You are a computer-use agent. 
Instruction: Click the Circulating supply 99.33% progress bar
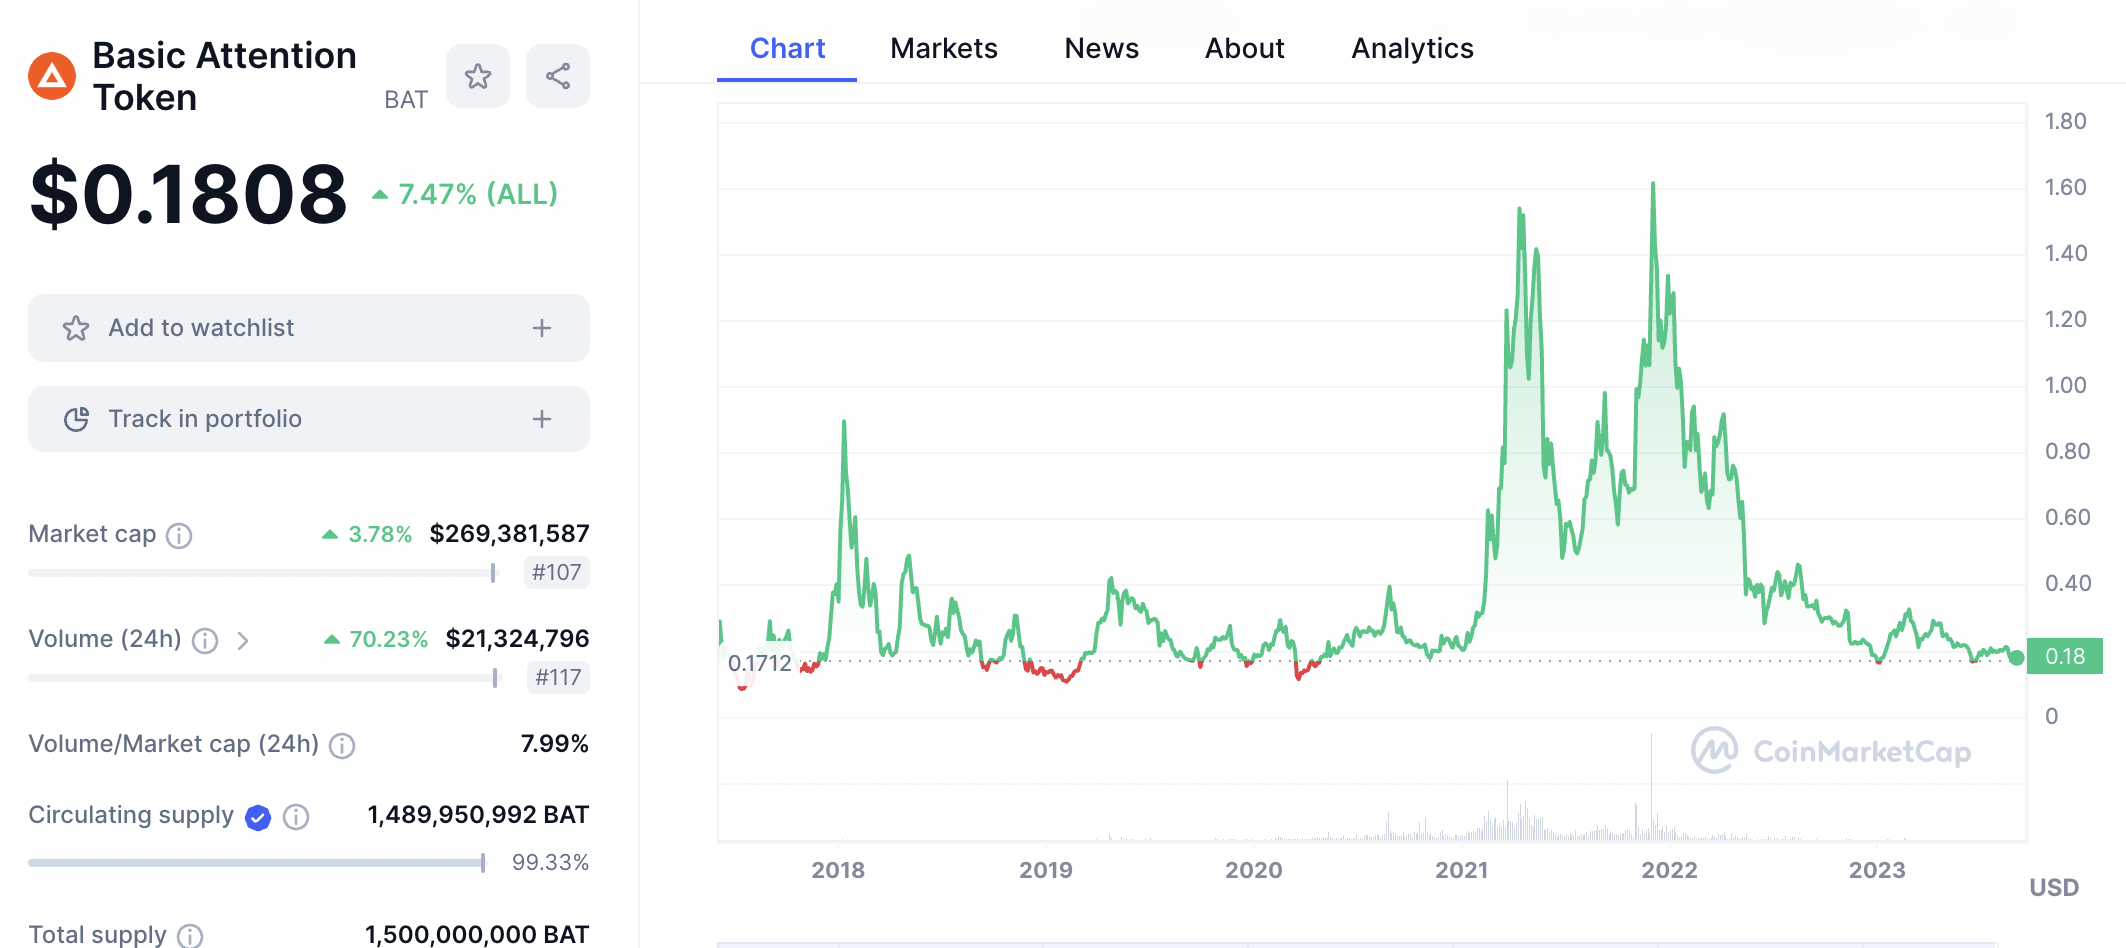257,863
